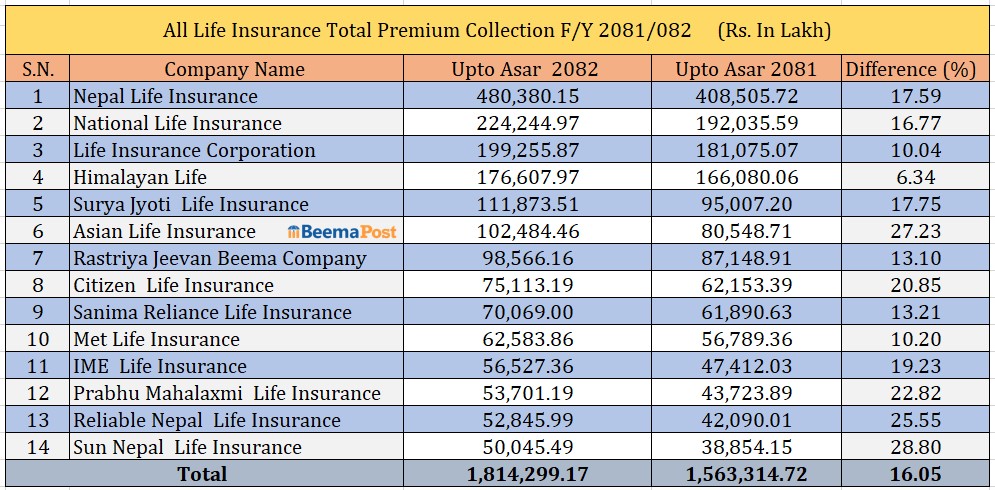Click the Company Name column header
The width and height of the screenshot is (995, 490).
point(235,69)
